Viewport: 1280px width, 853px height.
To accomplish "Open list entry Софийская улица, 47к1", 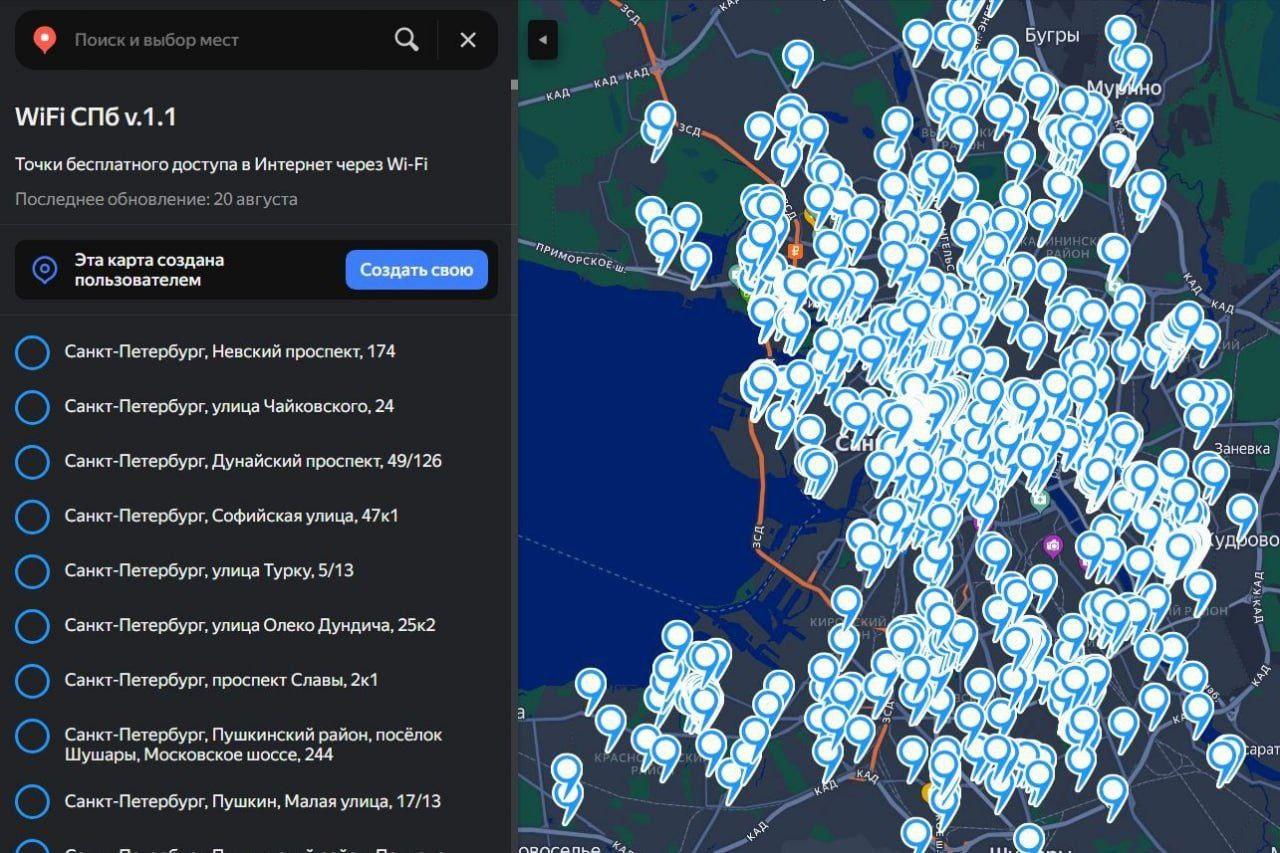I will click(231, 516).
